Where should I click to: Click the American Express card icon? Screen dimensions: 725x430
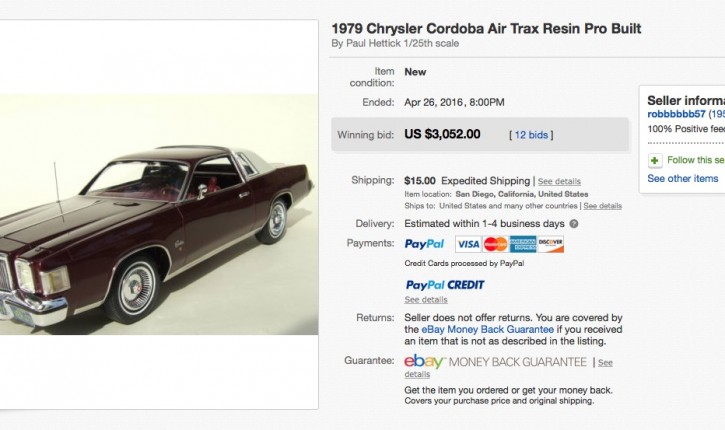click(x=522, y=244)
